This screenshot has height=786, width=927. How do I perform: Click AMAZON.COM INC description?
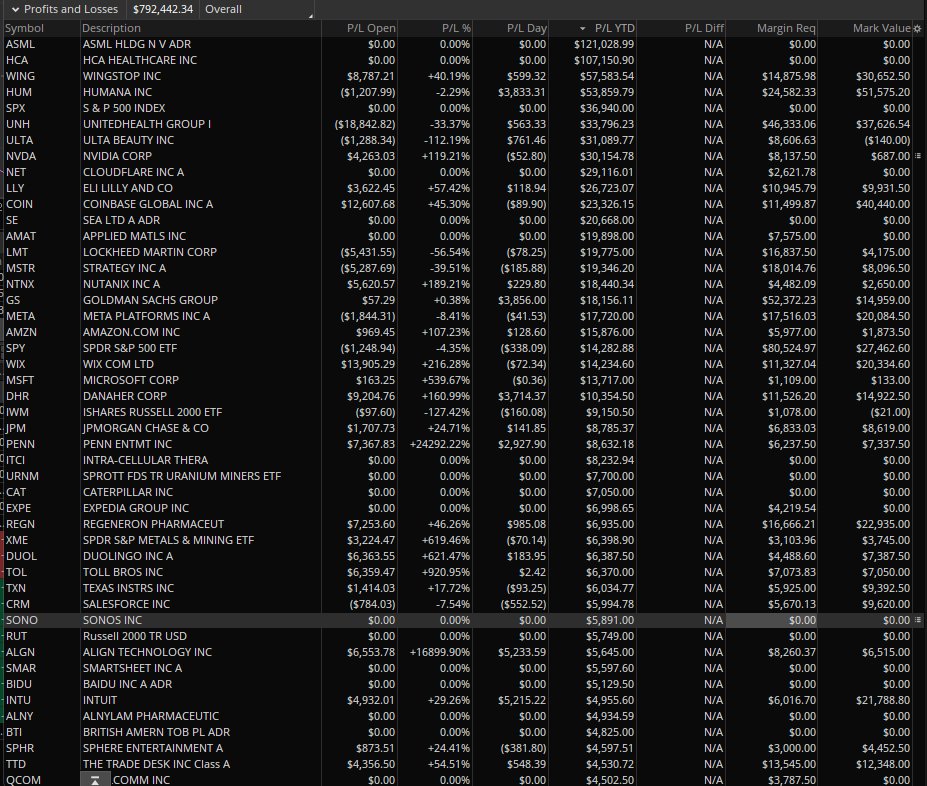[131, 332]
